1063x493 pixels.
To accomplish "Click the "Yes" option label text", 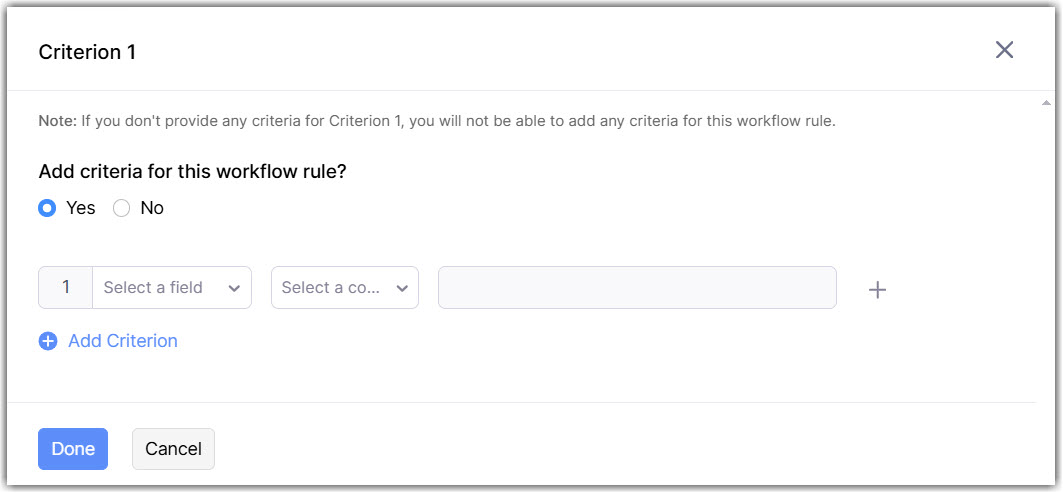I will point(81,208).
